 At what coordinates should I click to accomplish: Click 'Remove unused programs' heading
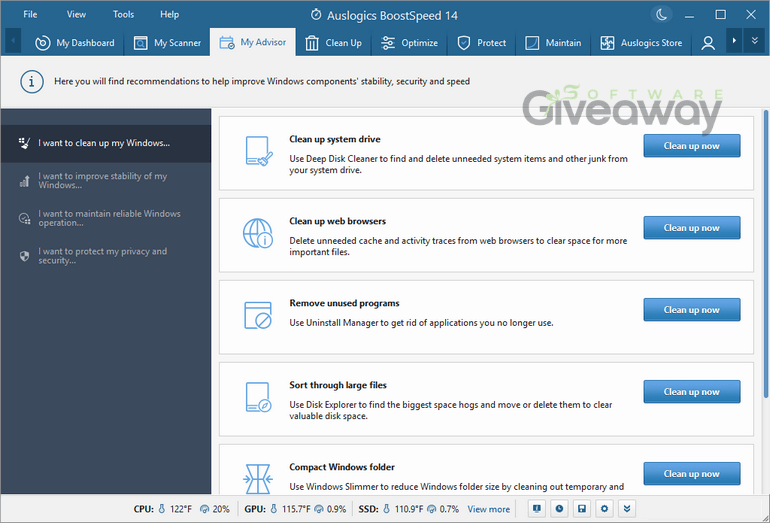pos(344,303)
